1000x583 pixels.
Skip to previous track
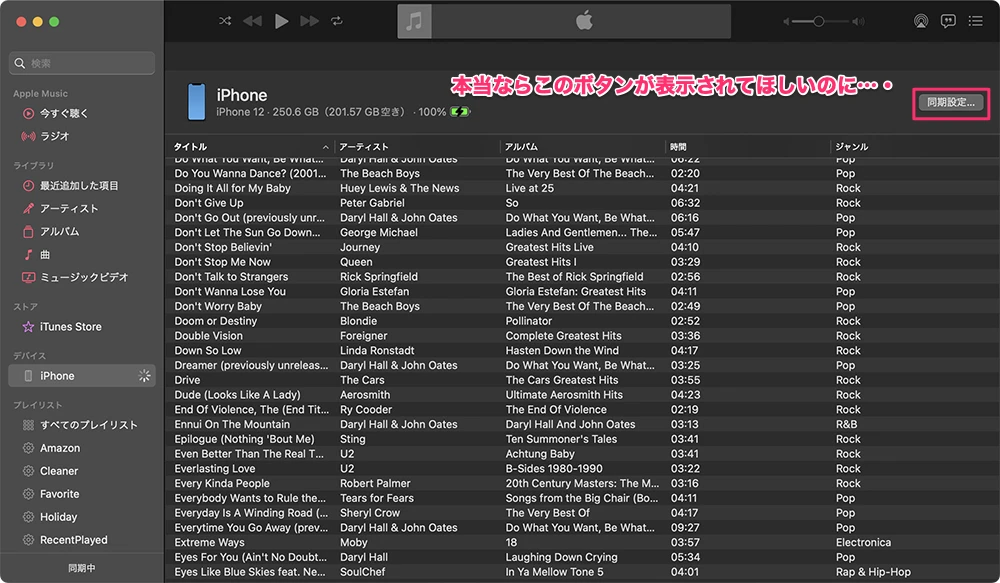(x=253, y=21)
